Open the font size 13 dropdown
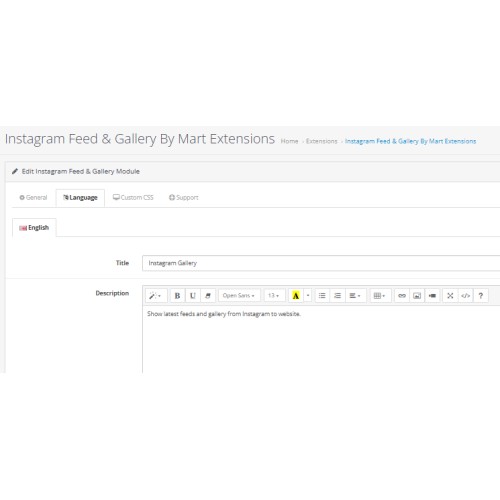The height and width of the screenshot is (500, 500). [x=274, y=296]
